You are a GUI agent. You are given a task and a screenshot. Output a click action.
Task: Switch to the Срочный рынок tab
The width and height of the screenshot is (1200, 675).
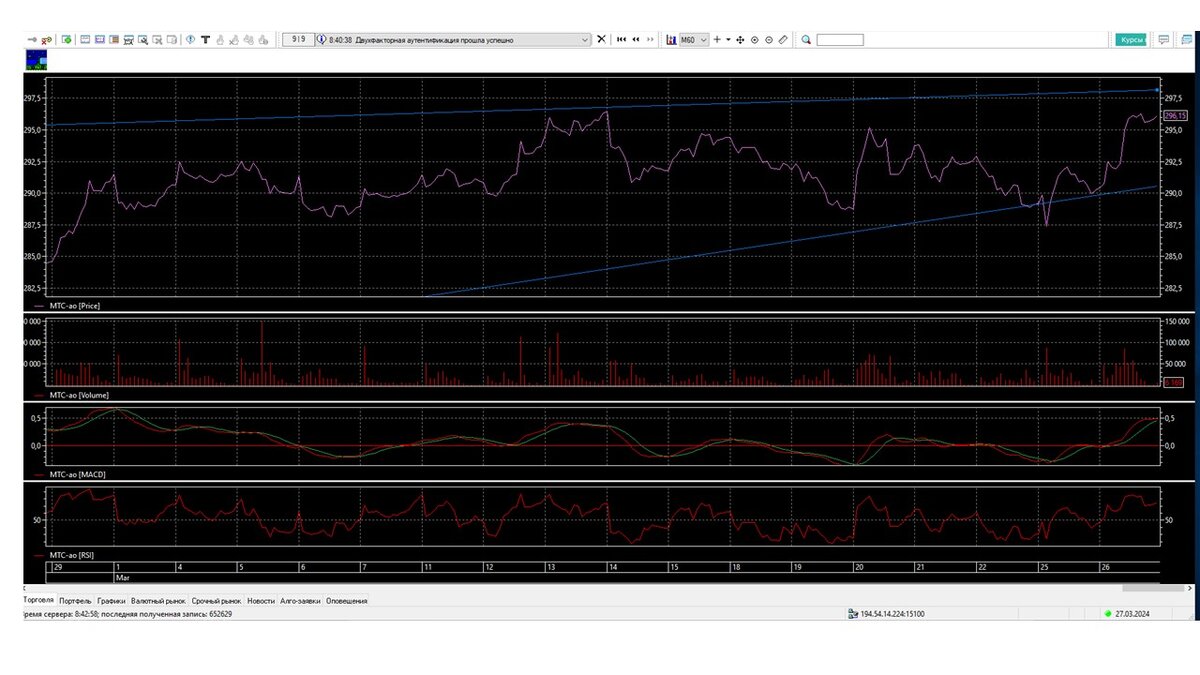(x=217, y=601)
